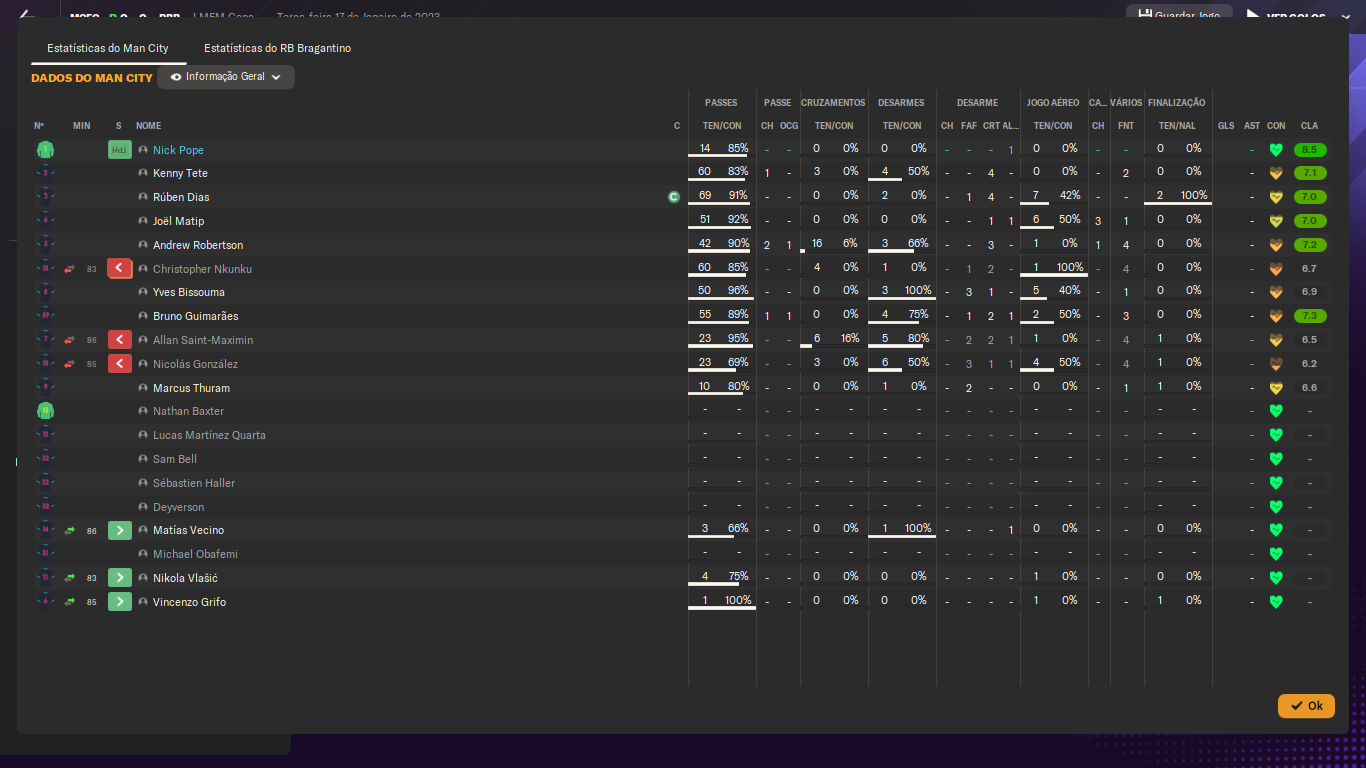Click substituted-off arrow for Allan Saint-Maximin
Image resolution: width=1366 pixels, height=768 pixels.
120,340
